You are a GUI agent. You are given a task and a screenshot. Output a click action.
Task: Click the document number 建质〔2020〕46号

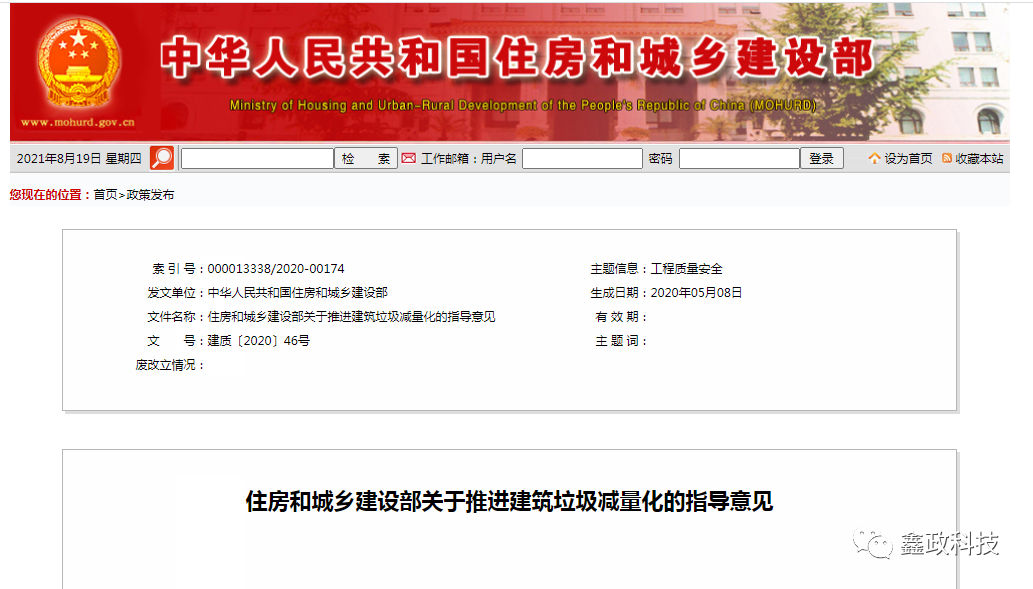(x=258, y=341)
